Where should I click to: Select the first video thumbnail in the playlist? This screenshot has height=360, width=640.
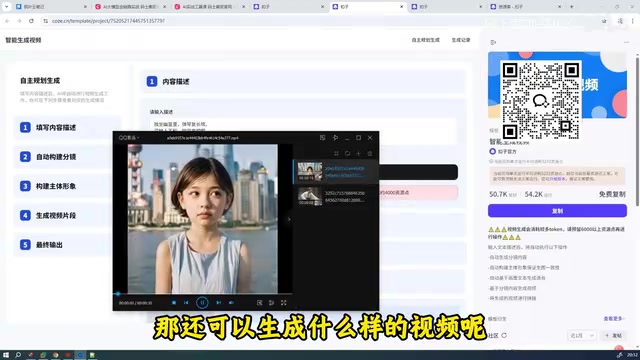(310, 171)
